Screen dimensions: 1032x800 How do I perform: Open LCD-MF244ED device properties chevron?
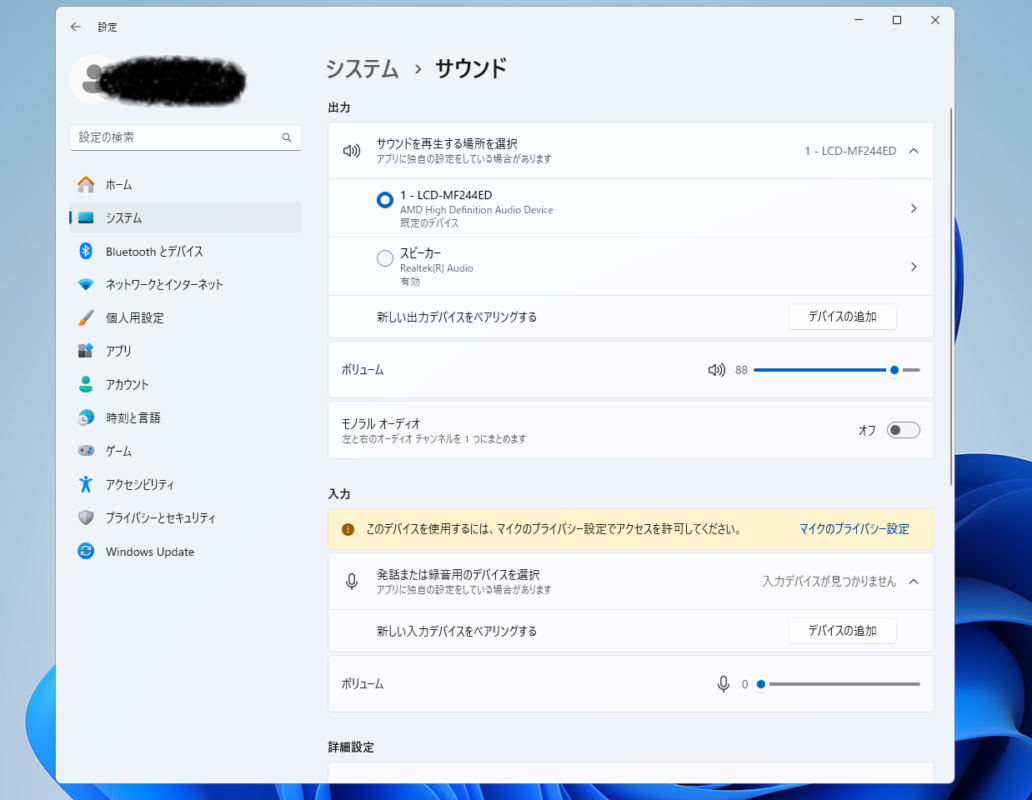click(914, 209)
